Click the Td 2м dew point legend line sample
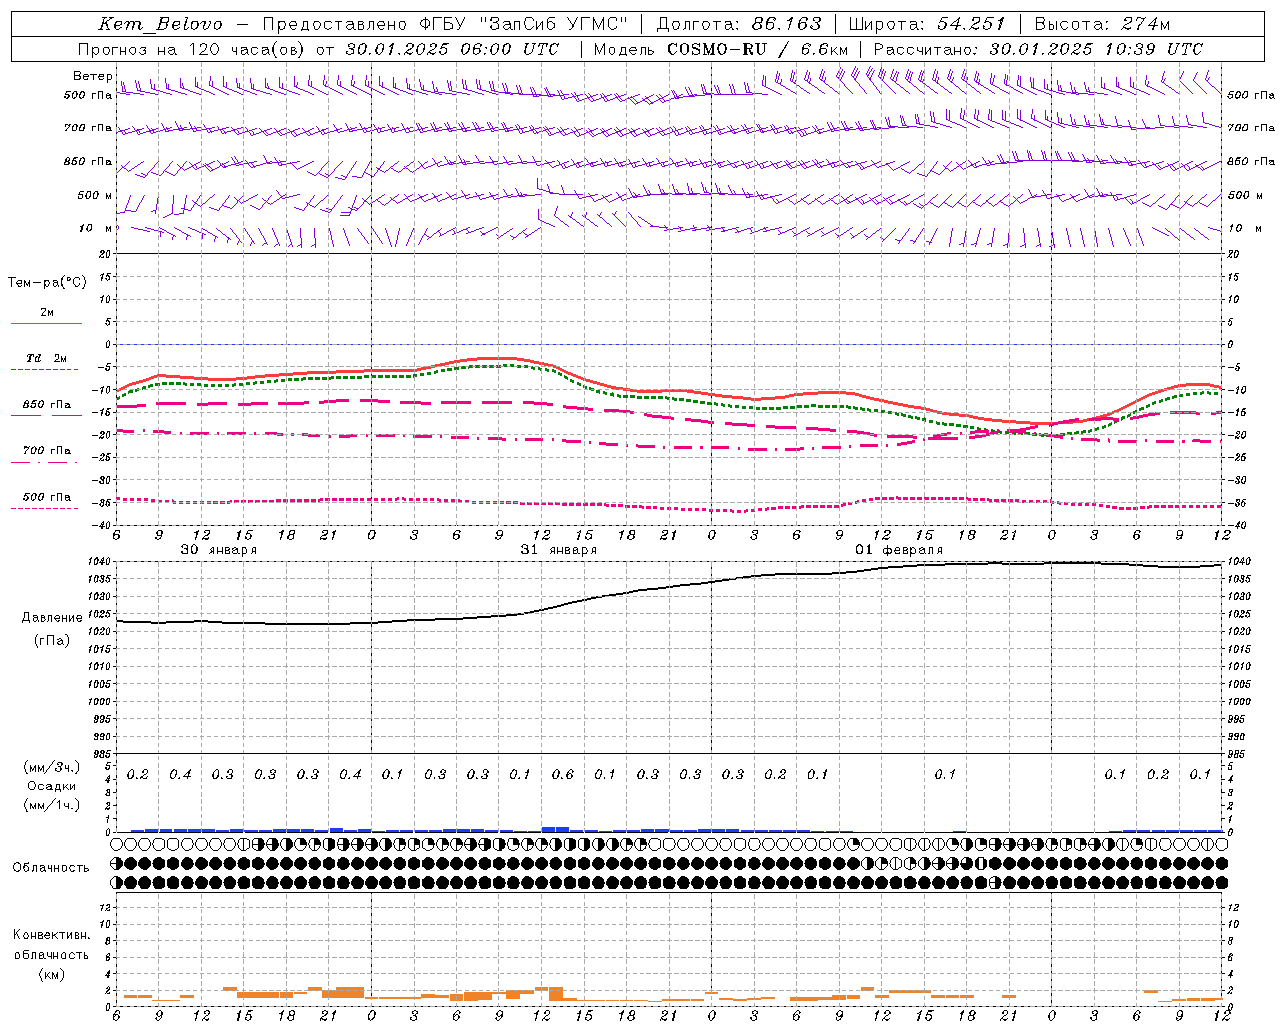Viewport: 1280px width, 1024px height. click(46, 370)
